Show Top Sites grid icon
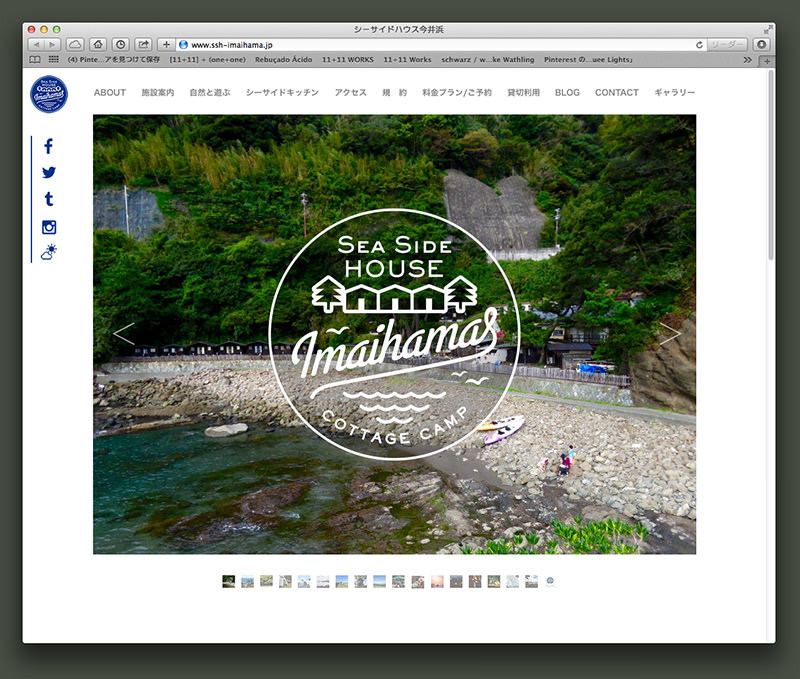The height and width of the screenshot is (679, 800). 54,60
